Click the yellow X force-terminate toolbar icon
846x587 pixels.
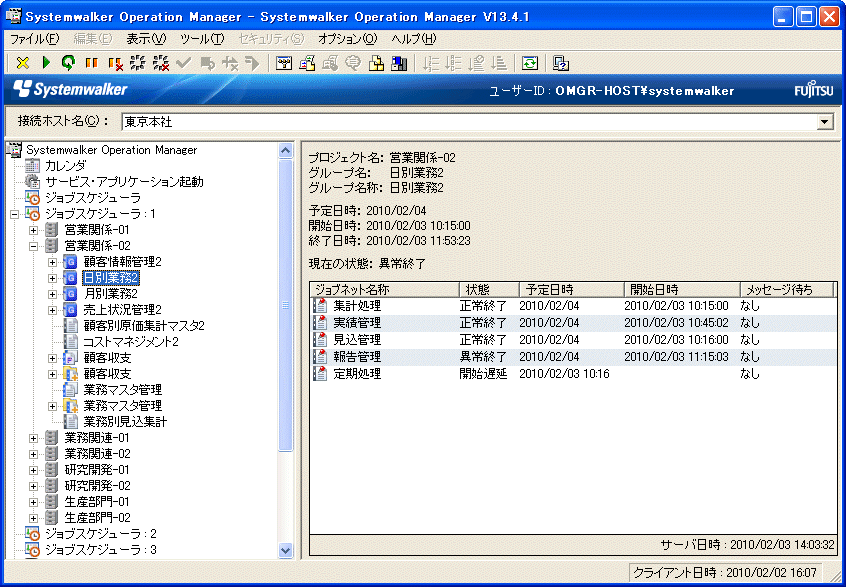tap(22, 64)
